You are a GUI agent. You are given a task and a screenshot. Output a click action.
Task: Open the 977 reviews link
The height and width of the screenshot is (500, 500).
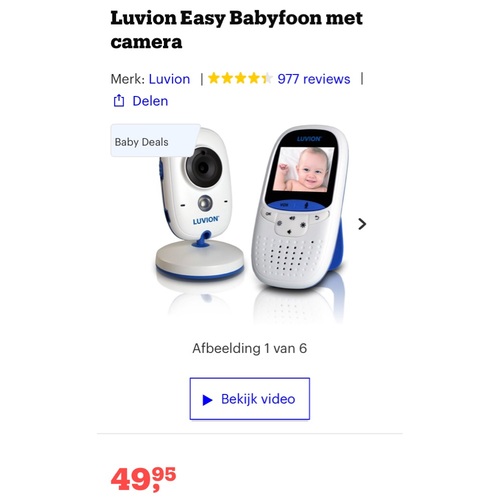[314, 79]
